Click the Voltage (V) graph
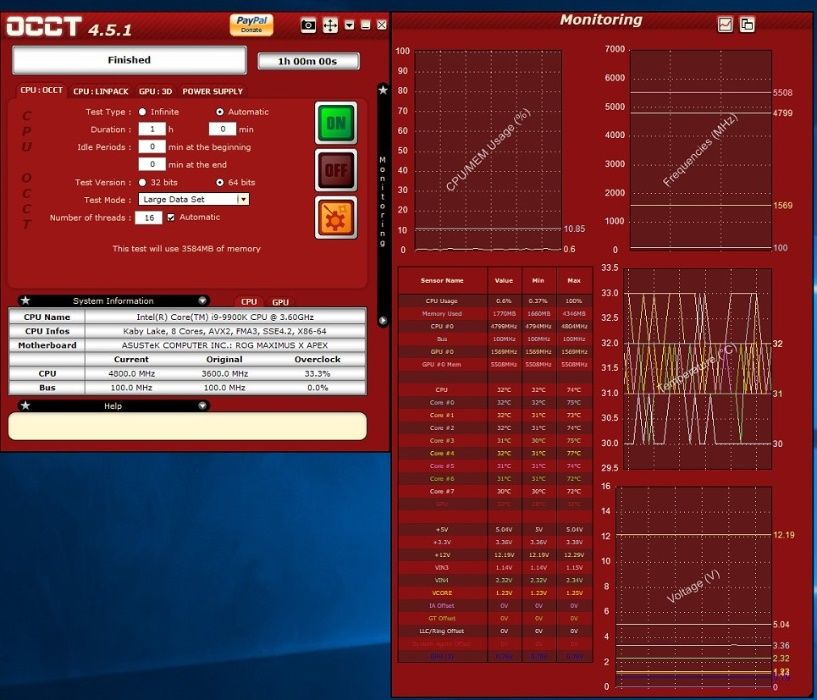The image size is (817, 700). click(x=694, y=587)
